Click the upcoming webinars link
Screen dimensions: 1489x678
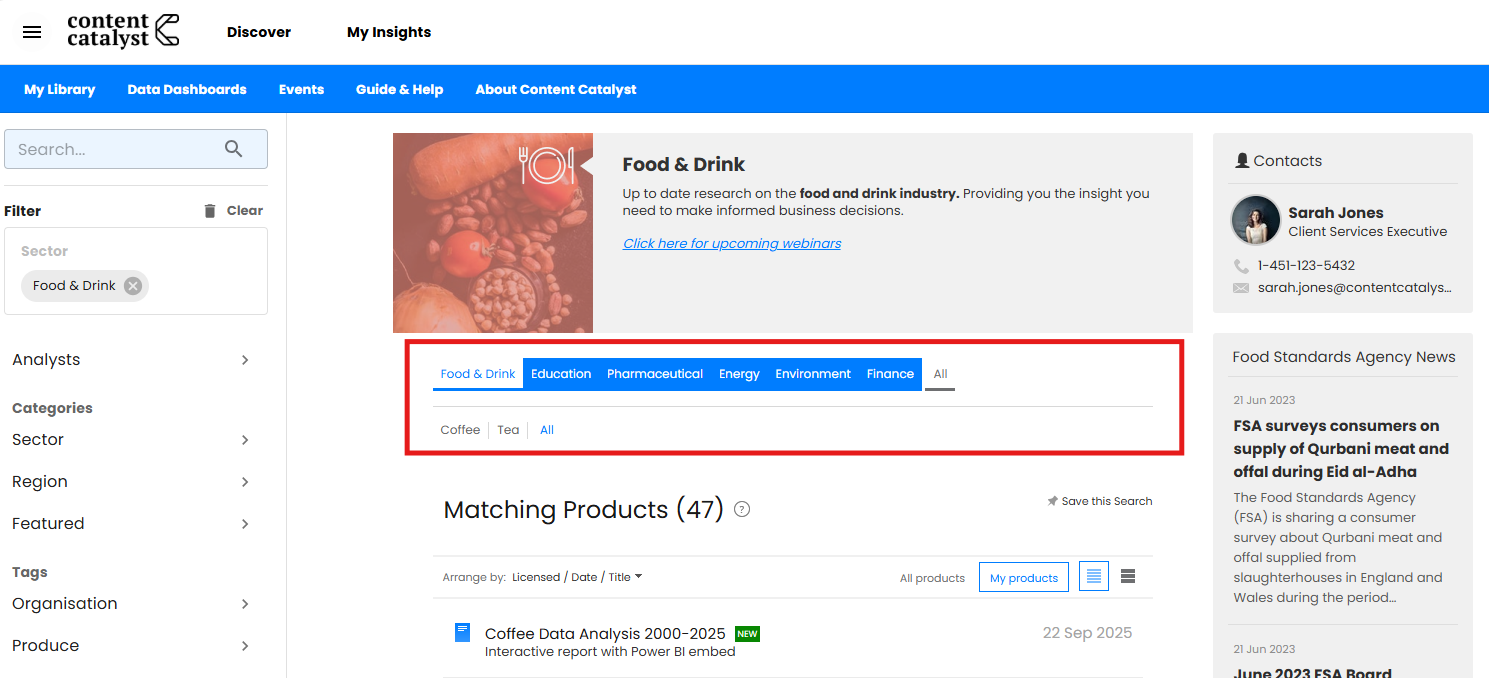tap(731, 243)
